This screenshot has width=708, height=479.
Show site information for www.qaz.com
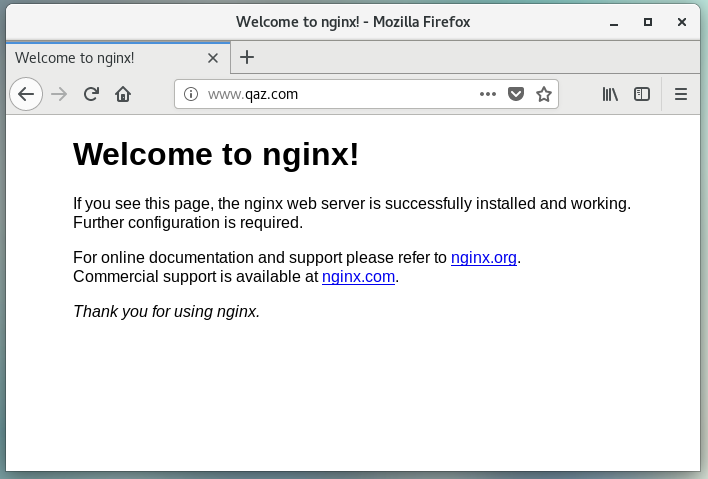coord(191,94)
